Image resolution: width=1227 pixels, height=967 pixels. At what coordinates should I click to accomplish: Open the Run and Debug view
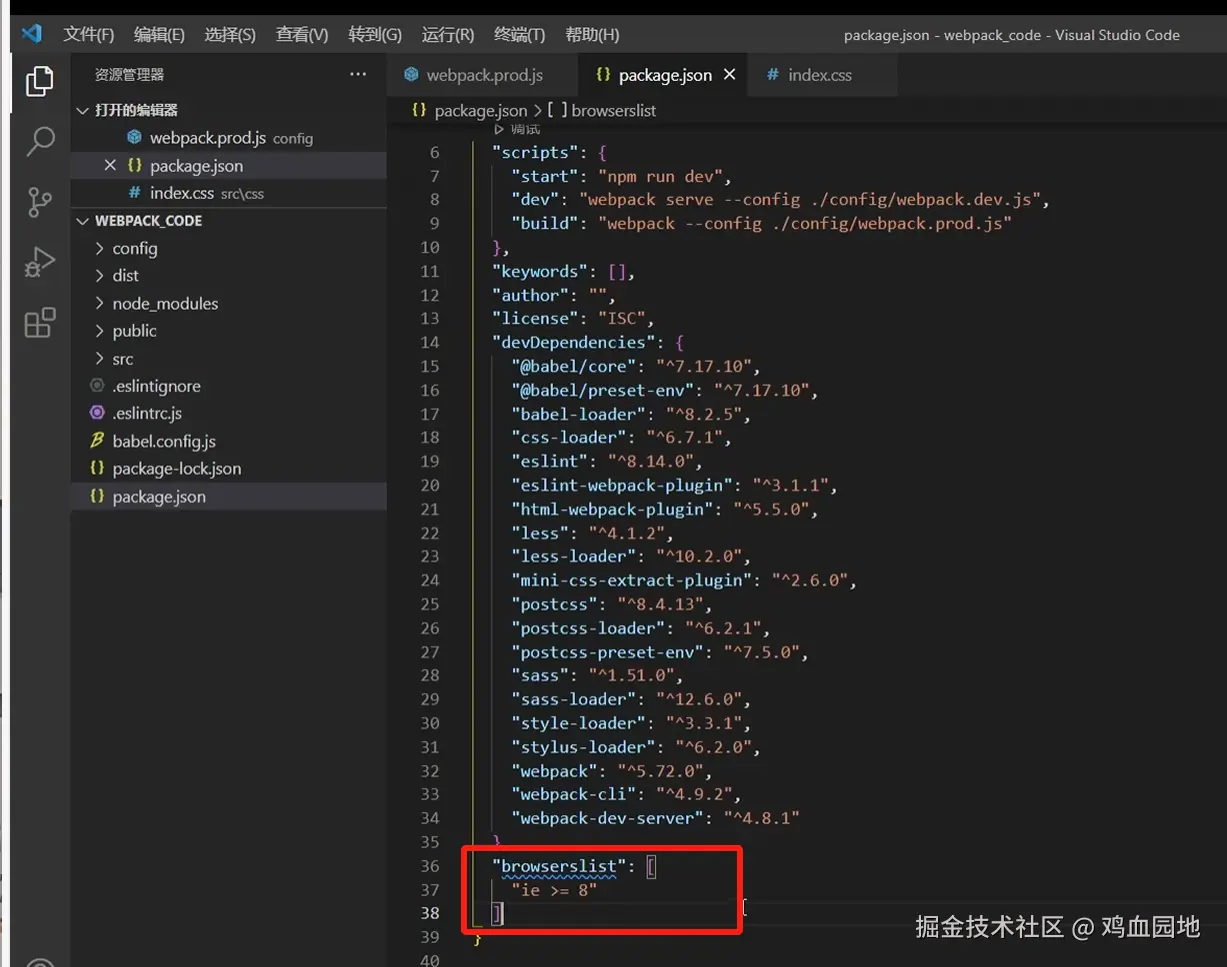click(39, 262)
